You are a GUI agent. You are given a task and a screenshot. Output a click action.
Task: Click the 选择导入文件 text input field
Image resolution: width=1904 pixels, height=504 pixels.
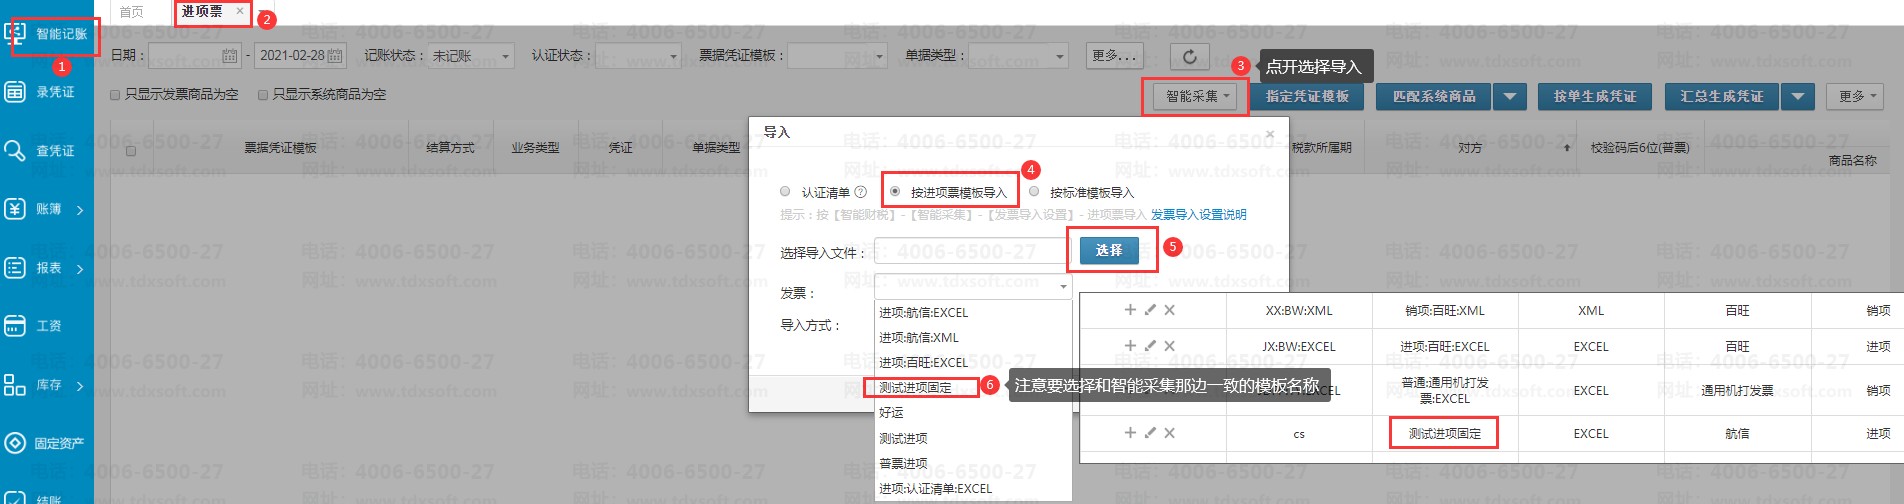tap(970, 251)
